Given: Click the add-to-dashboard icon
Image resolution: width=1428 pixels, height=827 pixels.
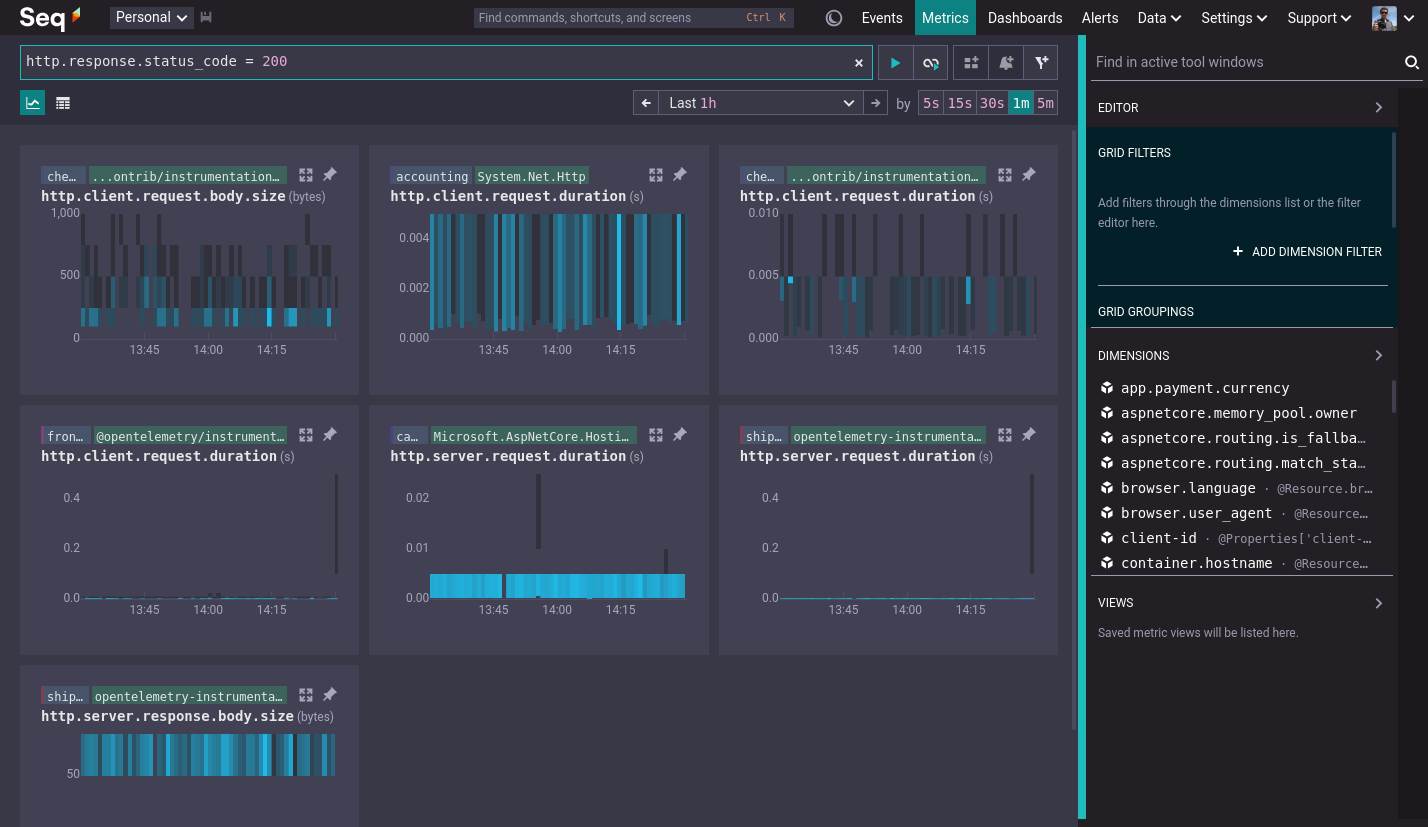Looking at the screenshot, I should (971, 63).
